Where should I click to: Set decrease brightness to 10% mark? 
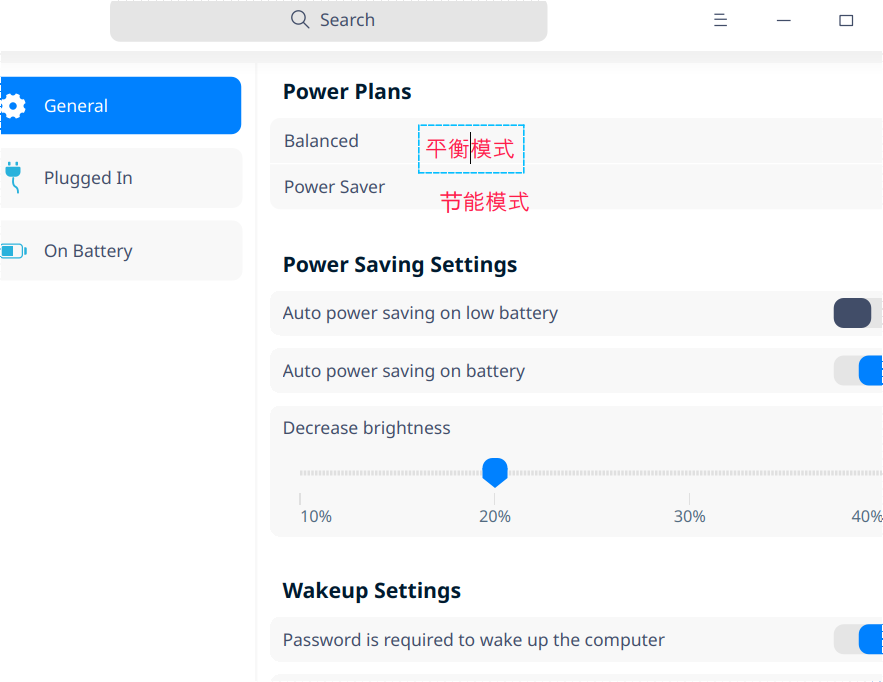[x=301, y=473]
